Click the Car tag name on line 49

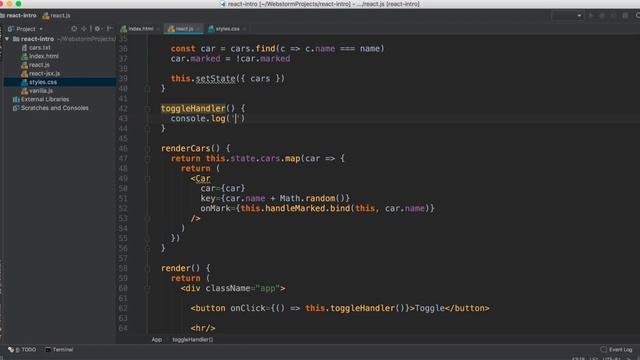point(203,179)
